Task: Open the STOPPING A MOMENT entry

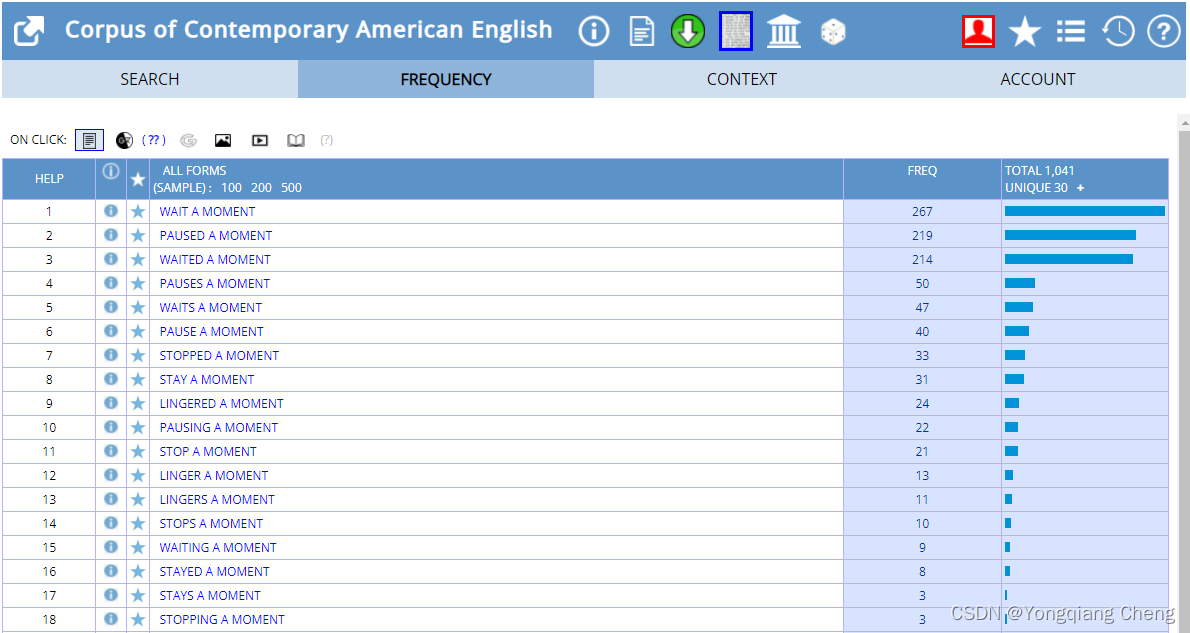Action: click(x=222, y=619)
